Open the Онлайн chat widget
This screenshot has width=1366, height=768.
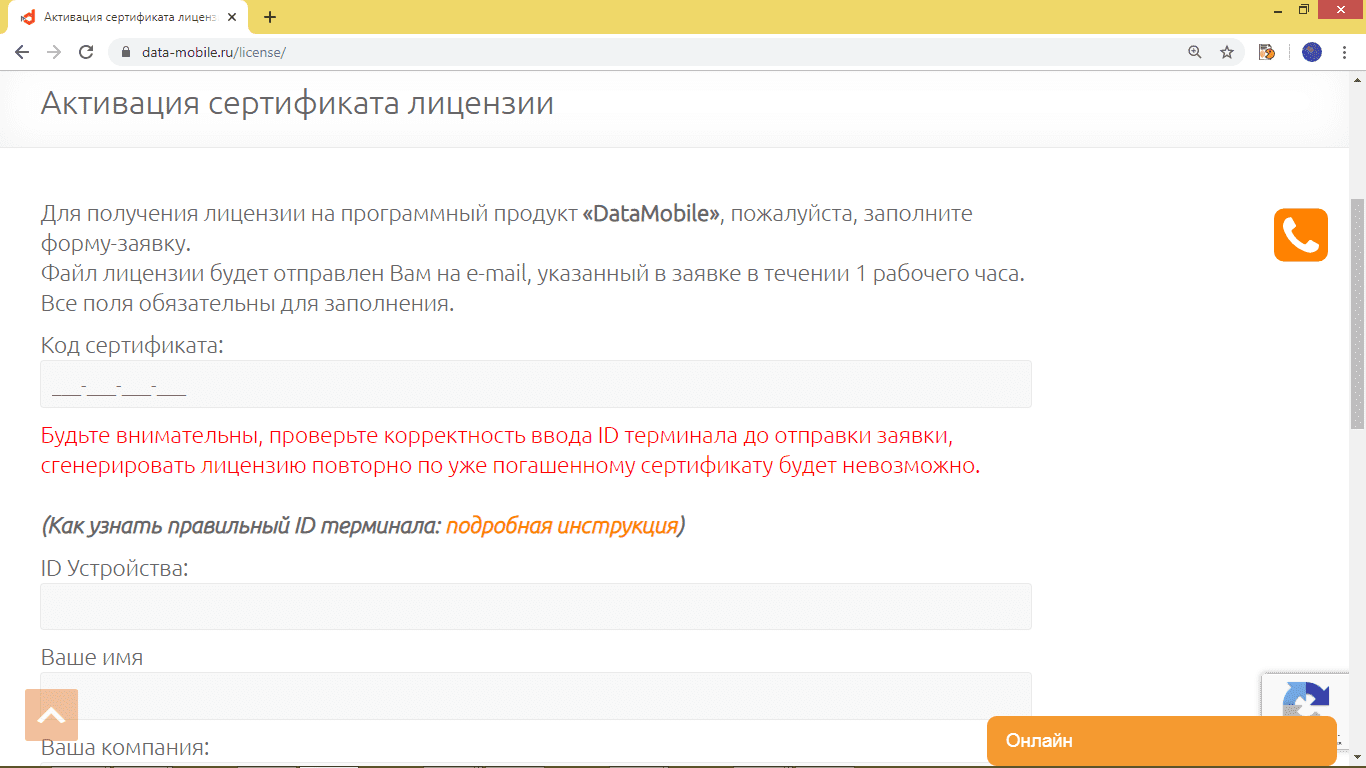pos(1162,741)
